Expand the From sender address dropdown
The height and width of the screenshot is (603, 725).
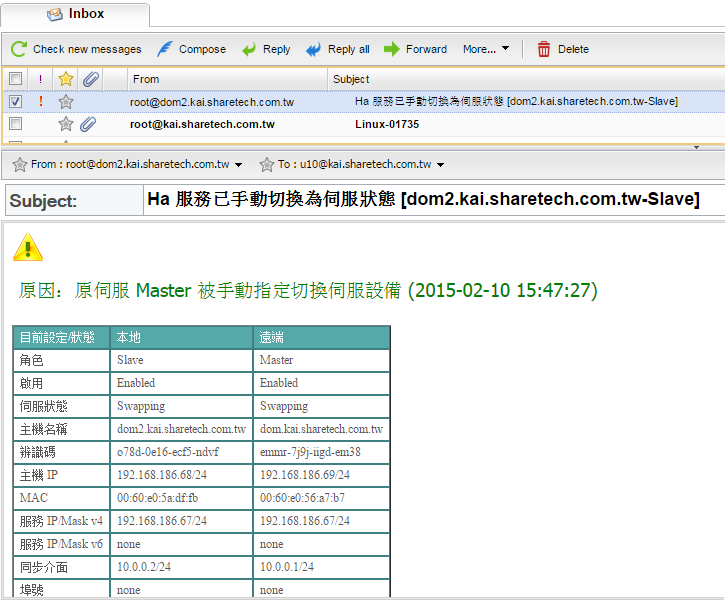(241, 165)
